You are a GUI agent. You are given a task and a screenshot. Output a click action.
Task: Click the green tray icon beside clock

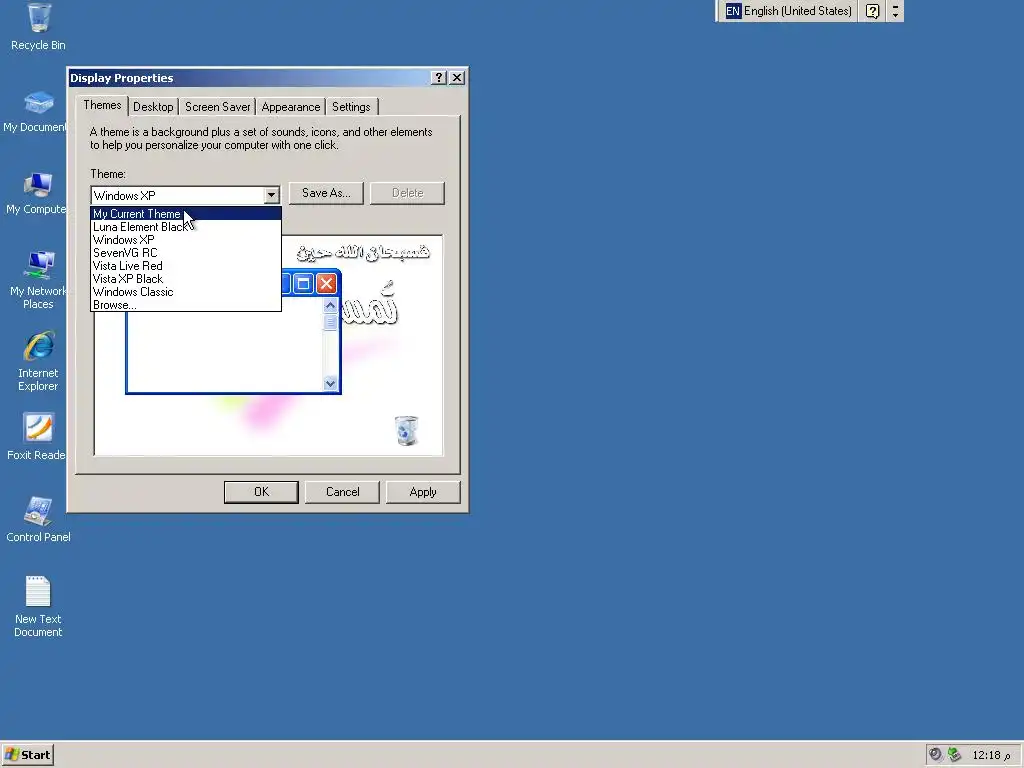[955, 755]
